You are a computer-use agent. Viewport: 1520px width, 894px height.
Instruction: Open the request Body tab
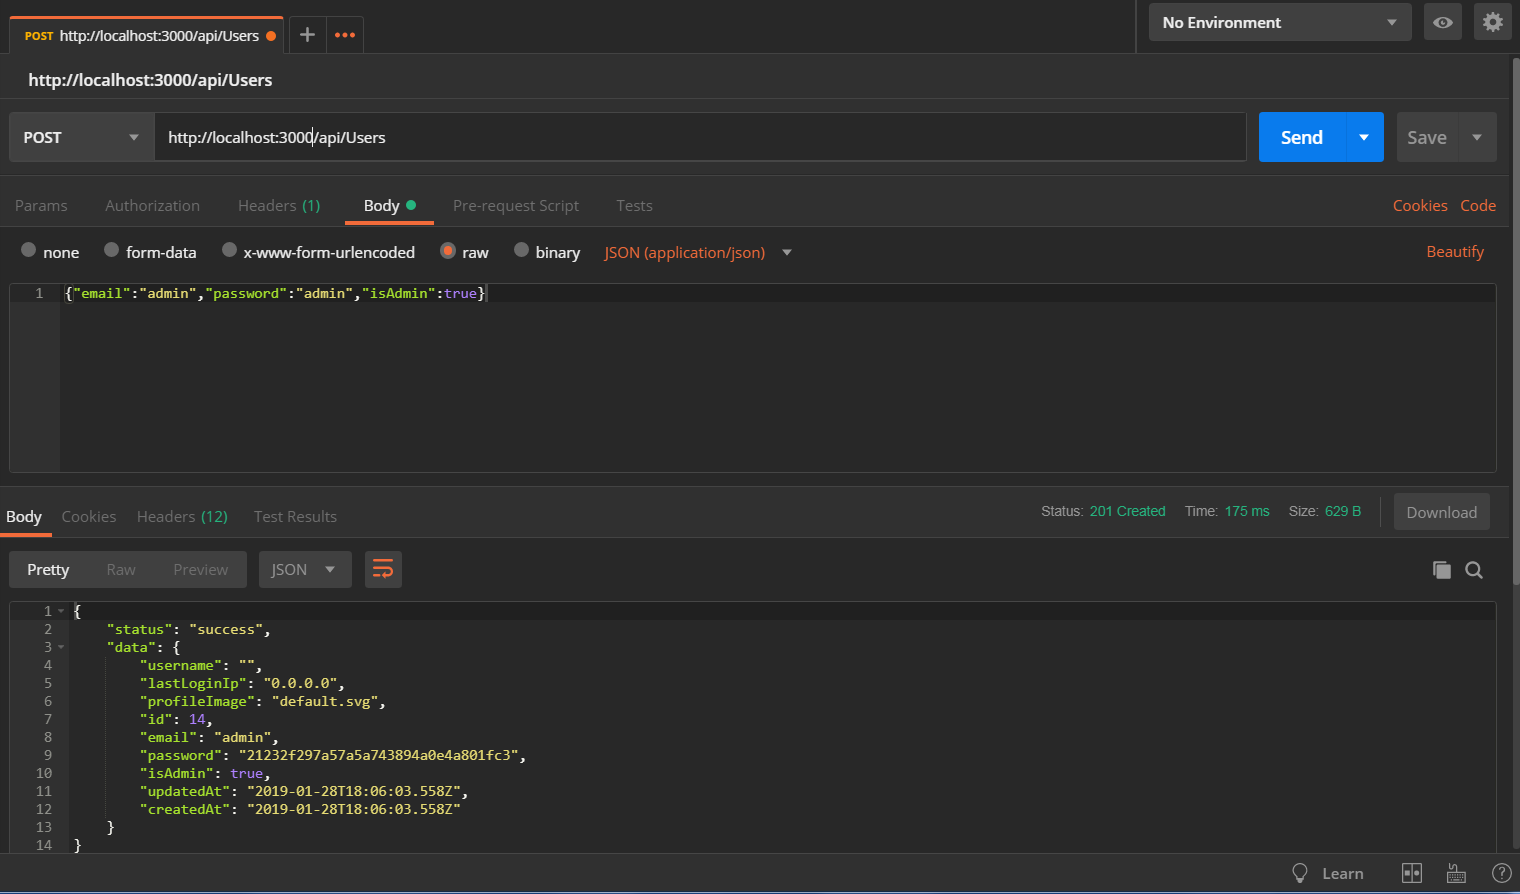389,205
